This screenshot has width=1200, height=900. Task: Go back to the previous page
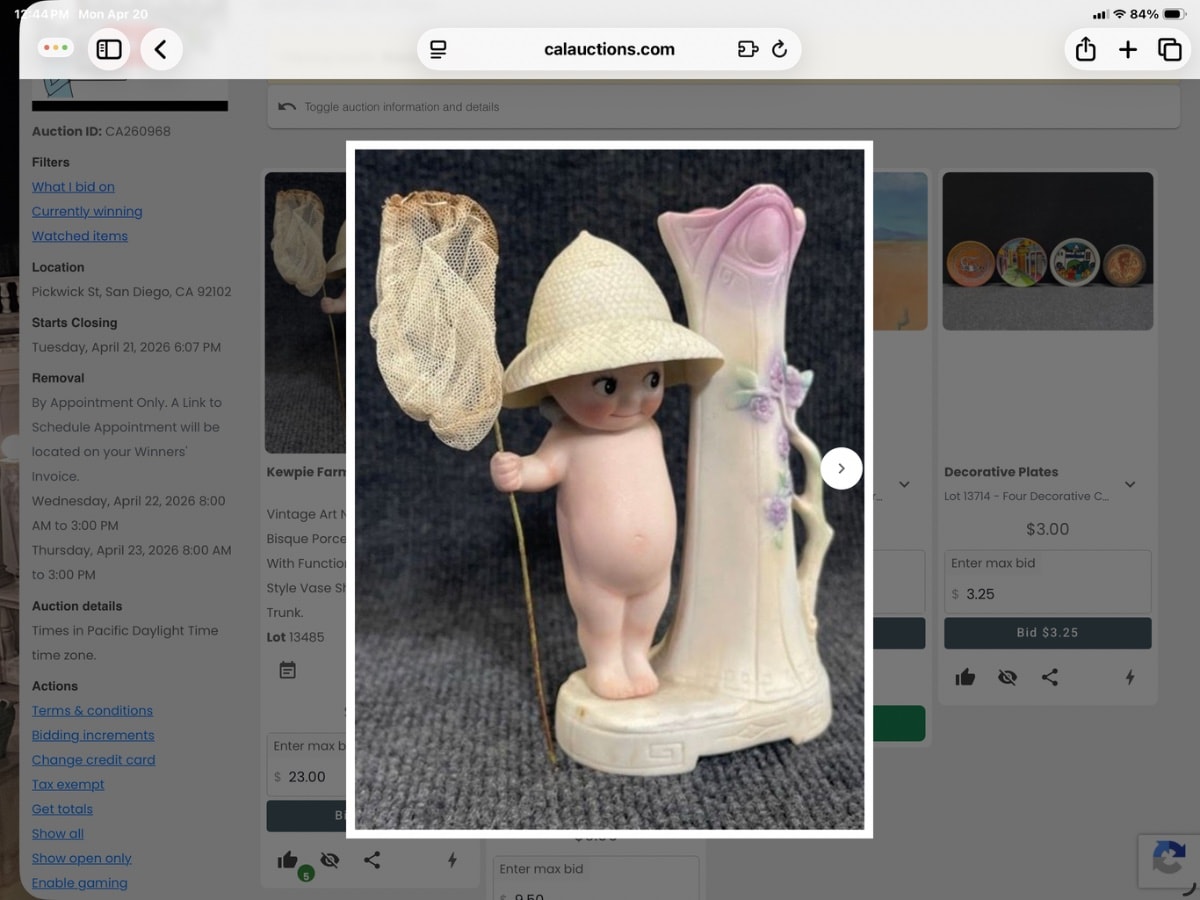[161, 49]
